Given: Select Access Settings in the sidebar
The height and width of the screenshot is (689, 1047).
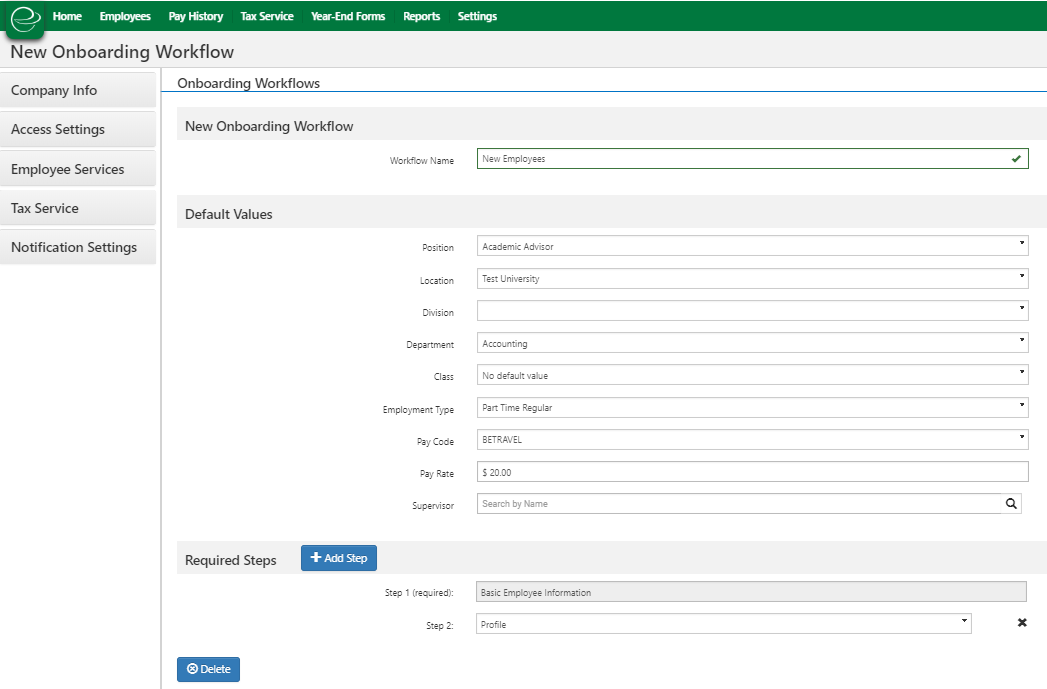Looking at the screenshot, I should click(x=78, y=130).
